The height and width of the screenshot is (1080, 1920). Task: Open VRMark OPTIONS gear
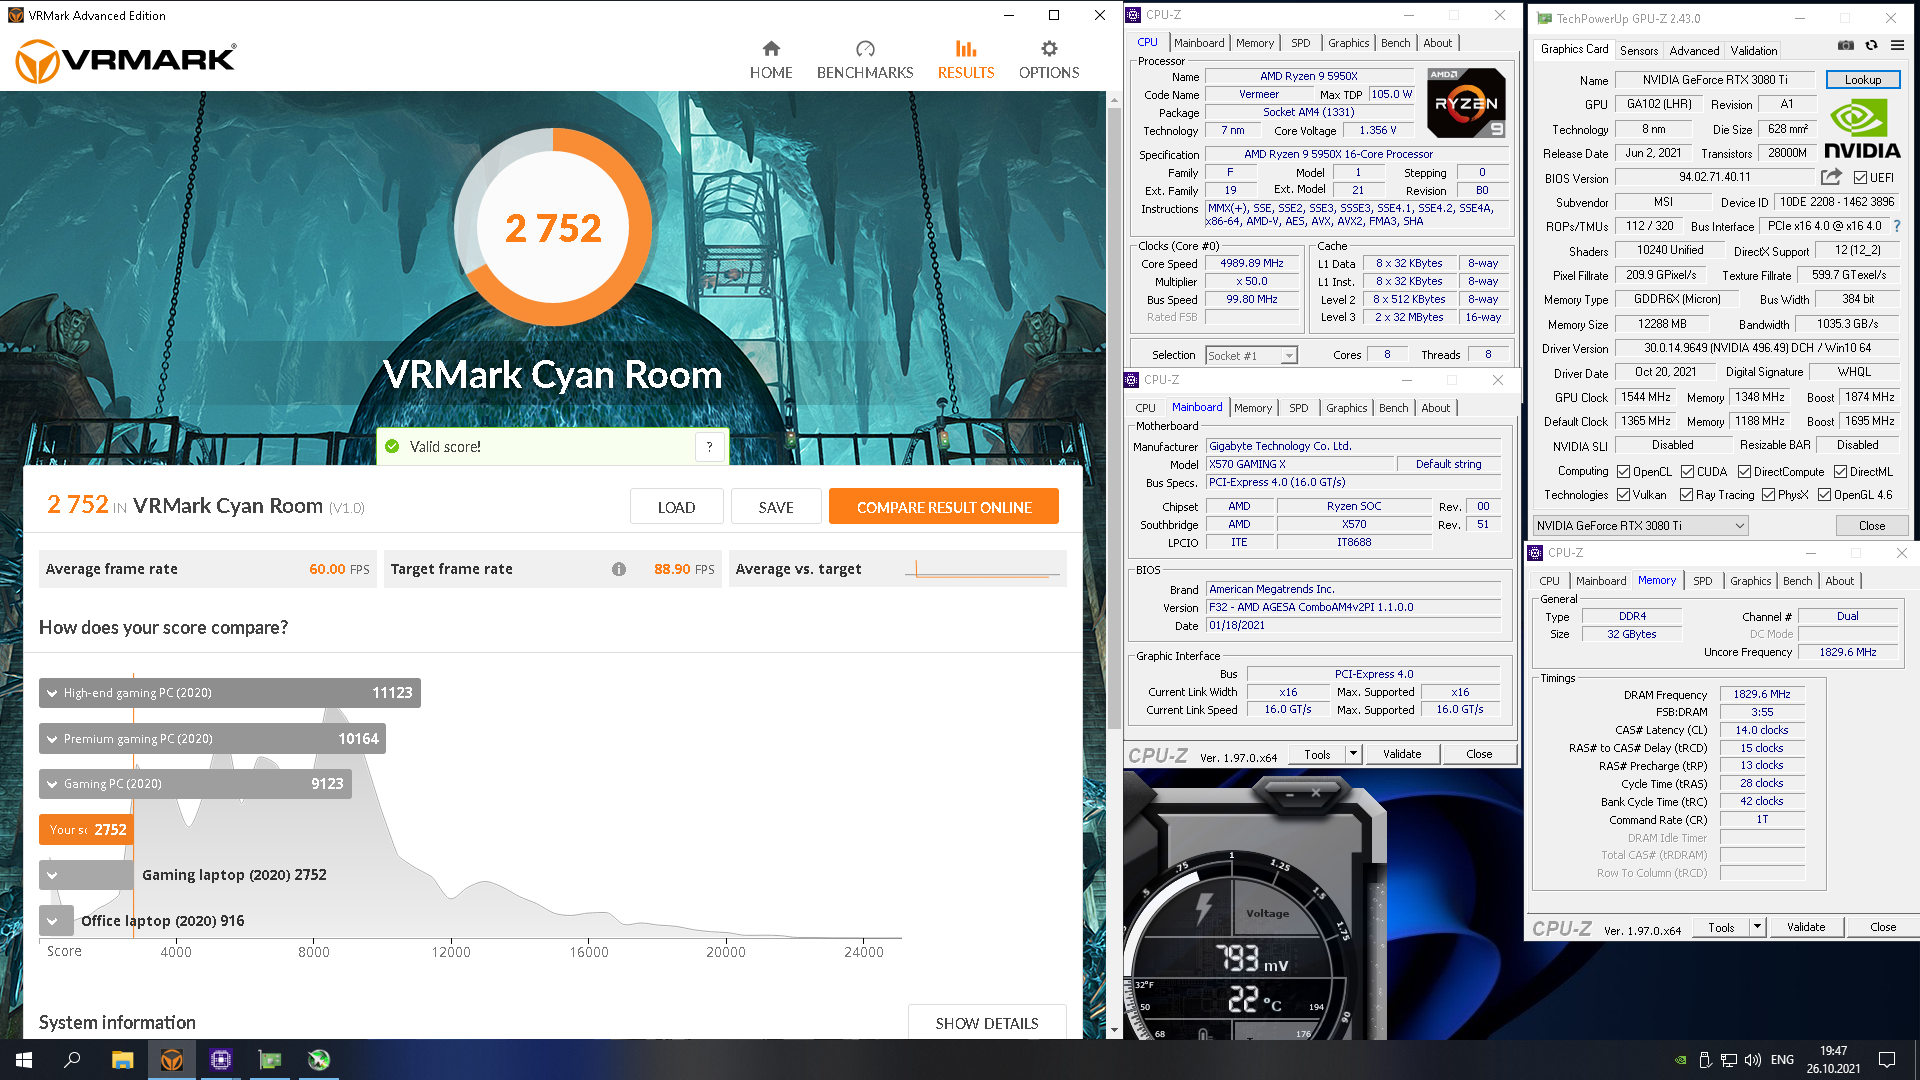(x=1049, y=60)
